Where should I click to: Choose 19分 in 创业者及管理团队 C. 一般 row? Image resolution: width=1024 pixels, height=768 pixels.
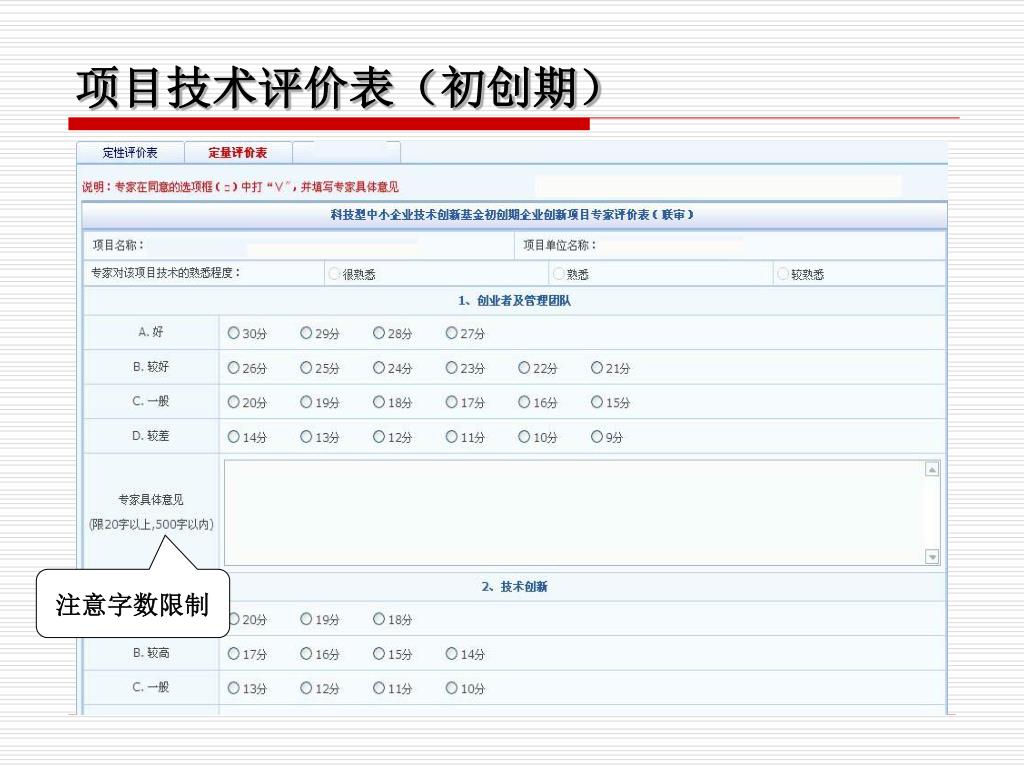click(x=306, y=402)
